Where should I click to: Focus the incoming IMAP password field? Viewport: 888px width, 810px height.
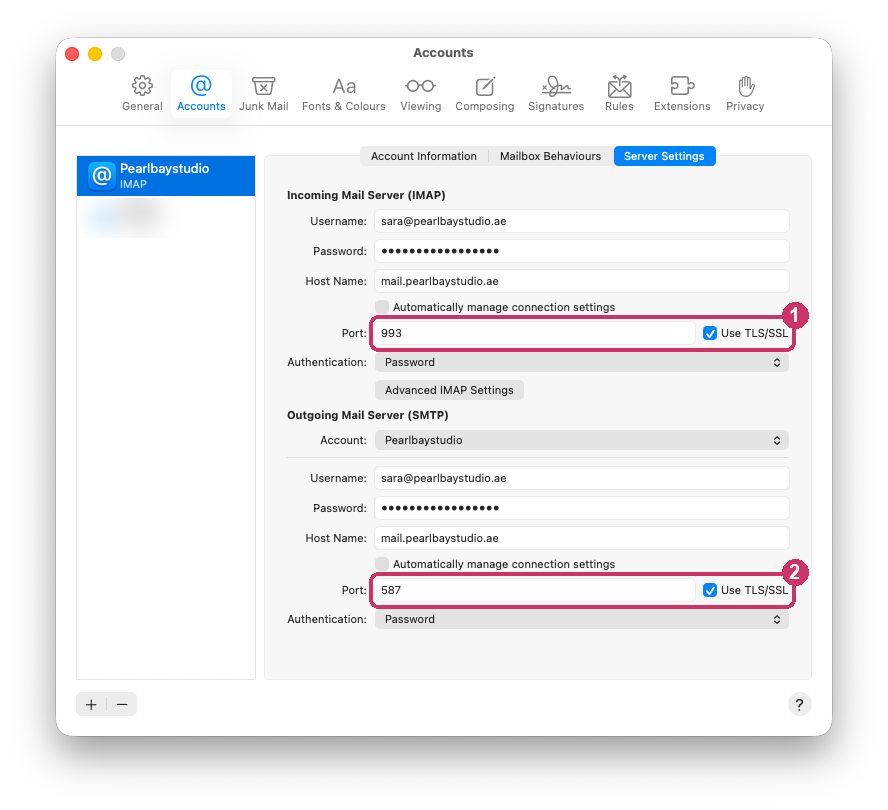581,251
